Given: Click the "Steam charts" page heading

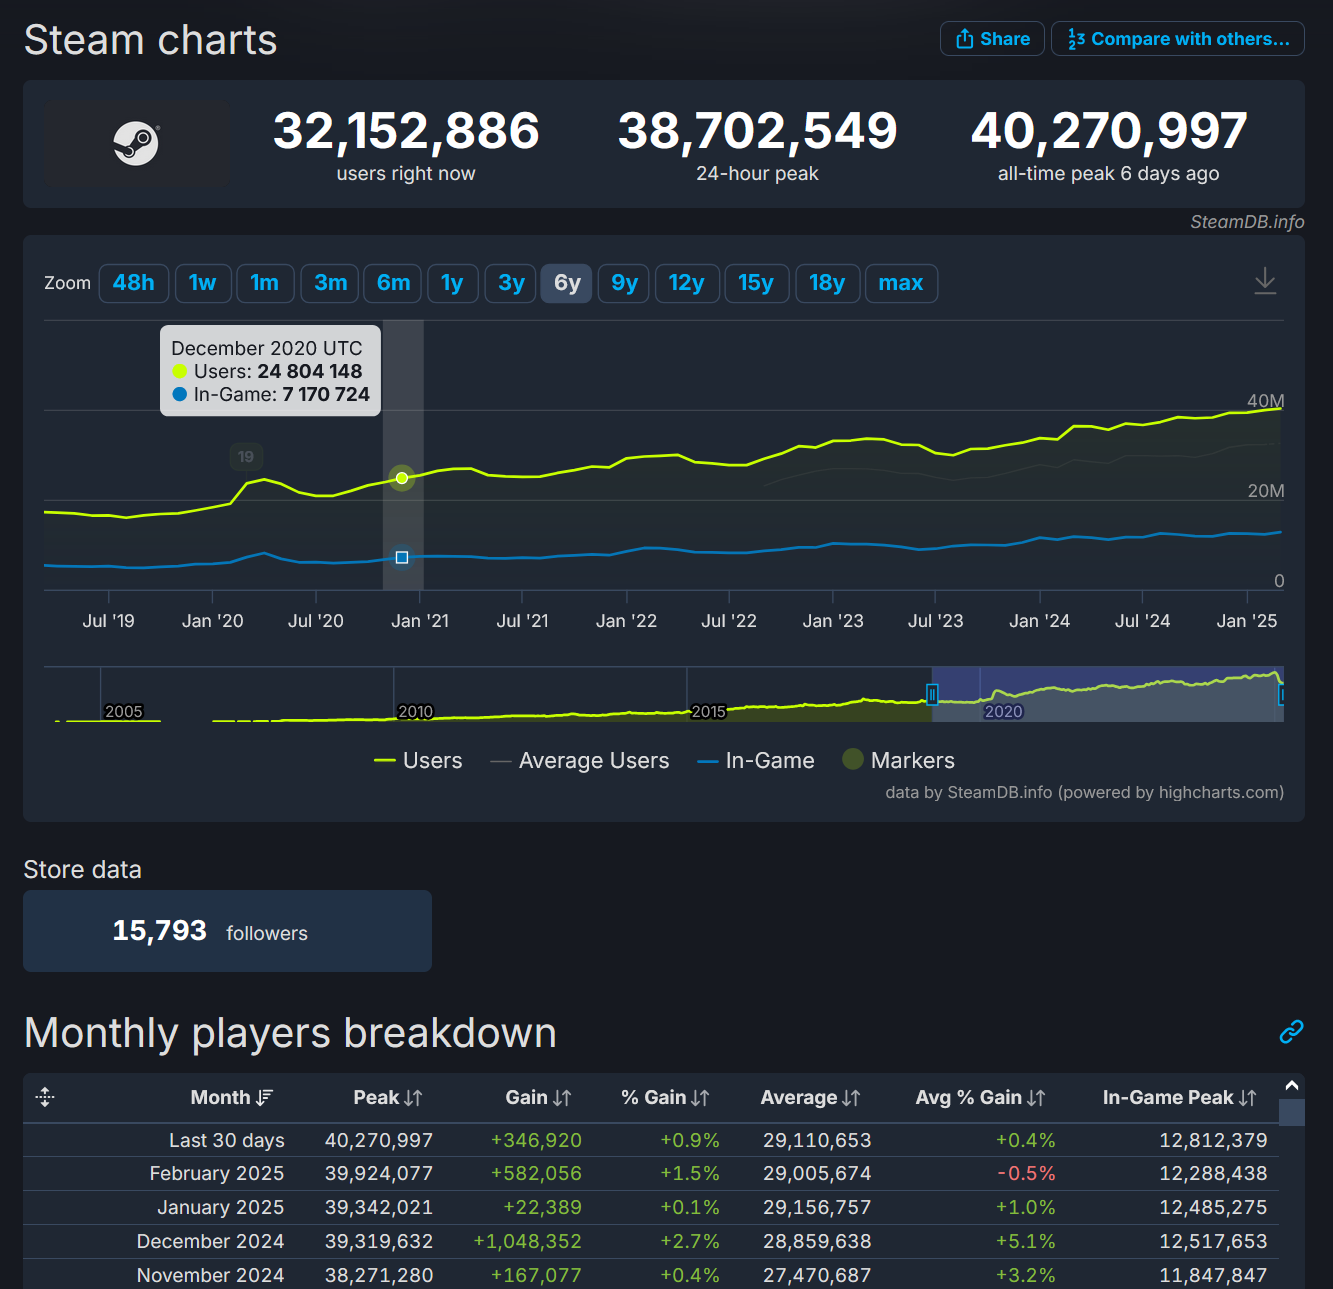Looking at the screenshot, I should 151,40.
